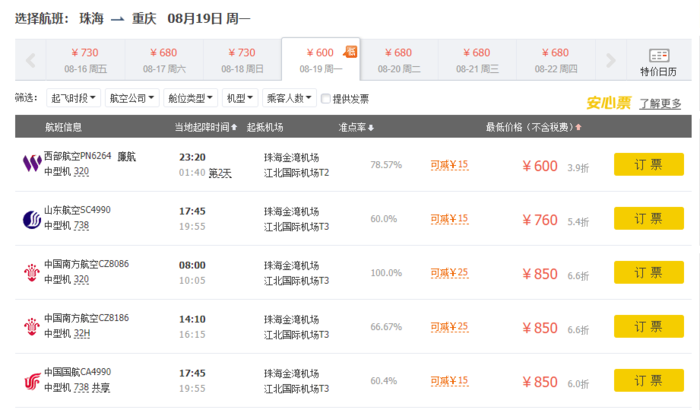The width and height of the screenshot is (700, 410).
Task: Click 了解更多 link
Action: pyautogui.click(x=660, y=103)
